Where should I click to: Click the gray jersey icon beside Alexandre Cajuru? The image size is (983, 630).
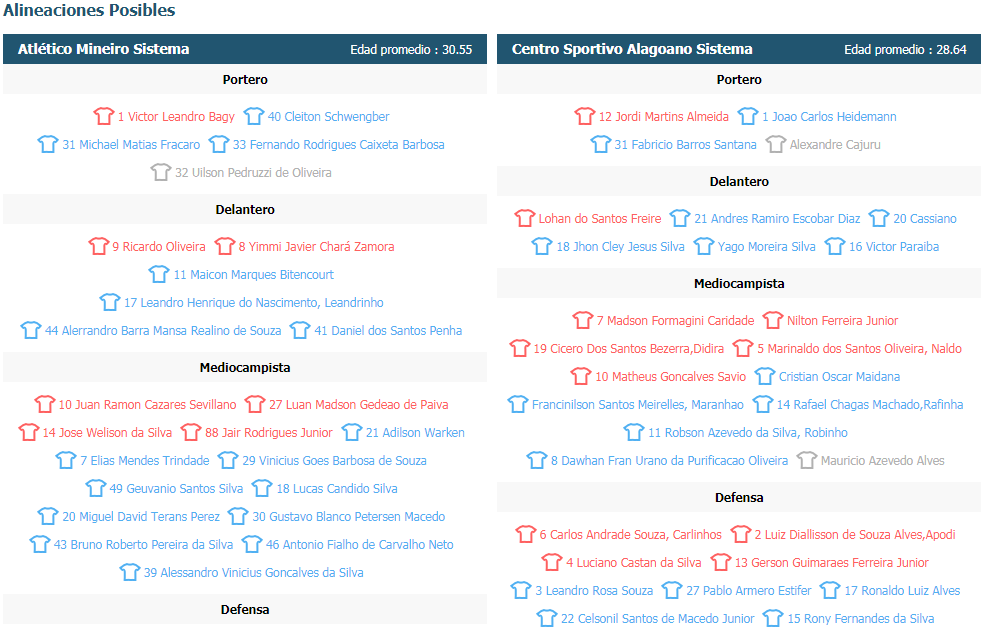coord(775,144)
